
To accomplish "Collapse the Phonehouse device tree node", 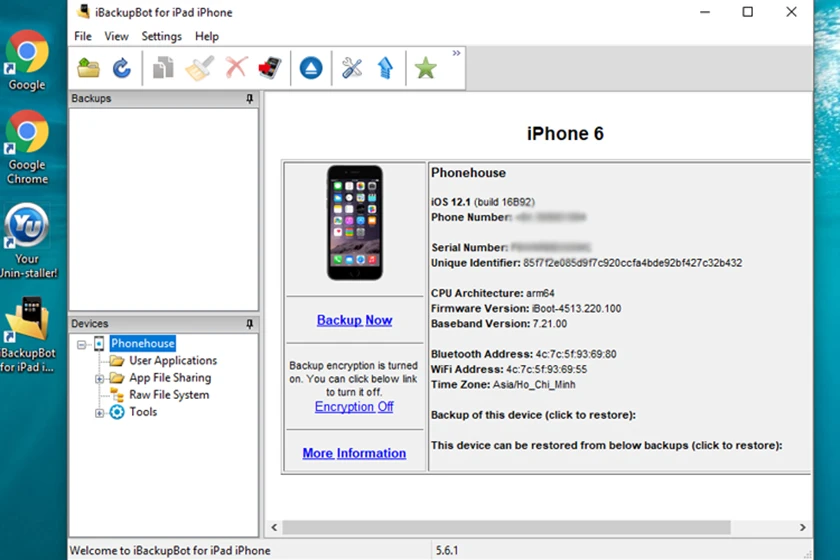I will tap(81, 345).
